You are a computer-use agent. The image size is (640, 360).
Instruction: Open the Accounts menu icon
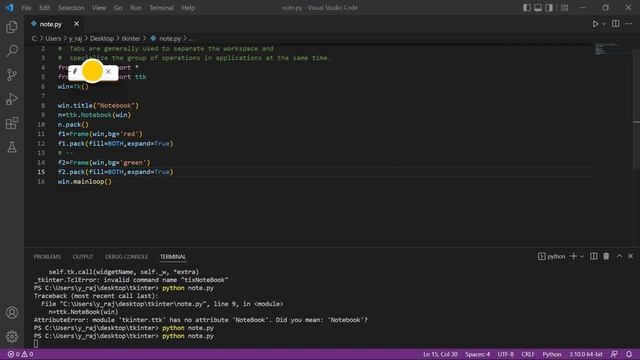pyautogui.click(x=12, y=313)
